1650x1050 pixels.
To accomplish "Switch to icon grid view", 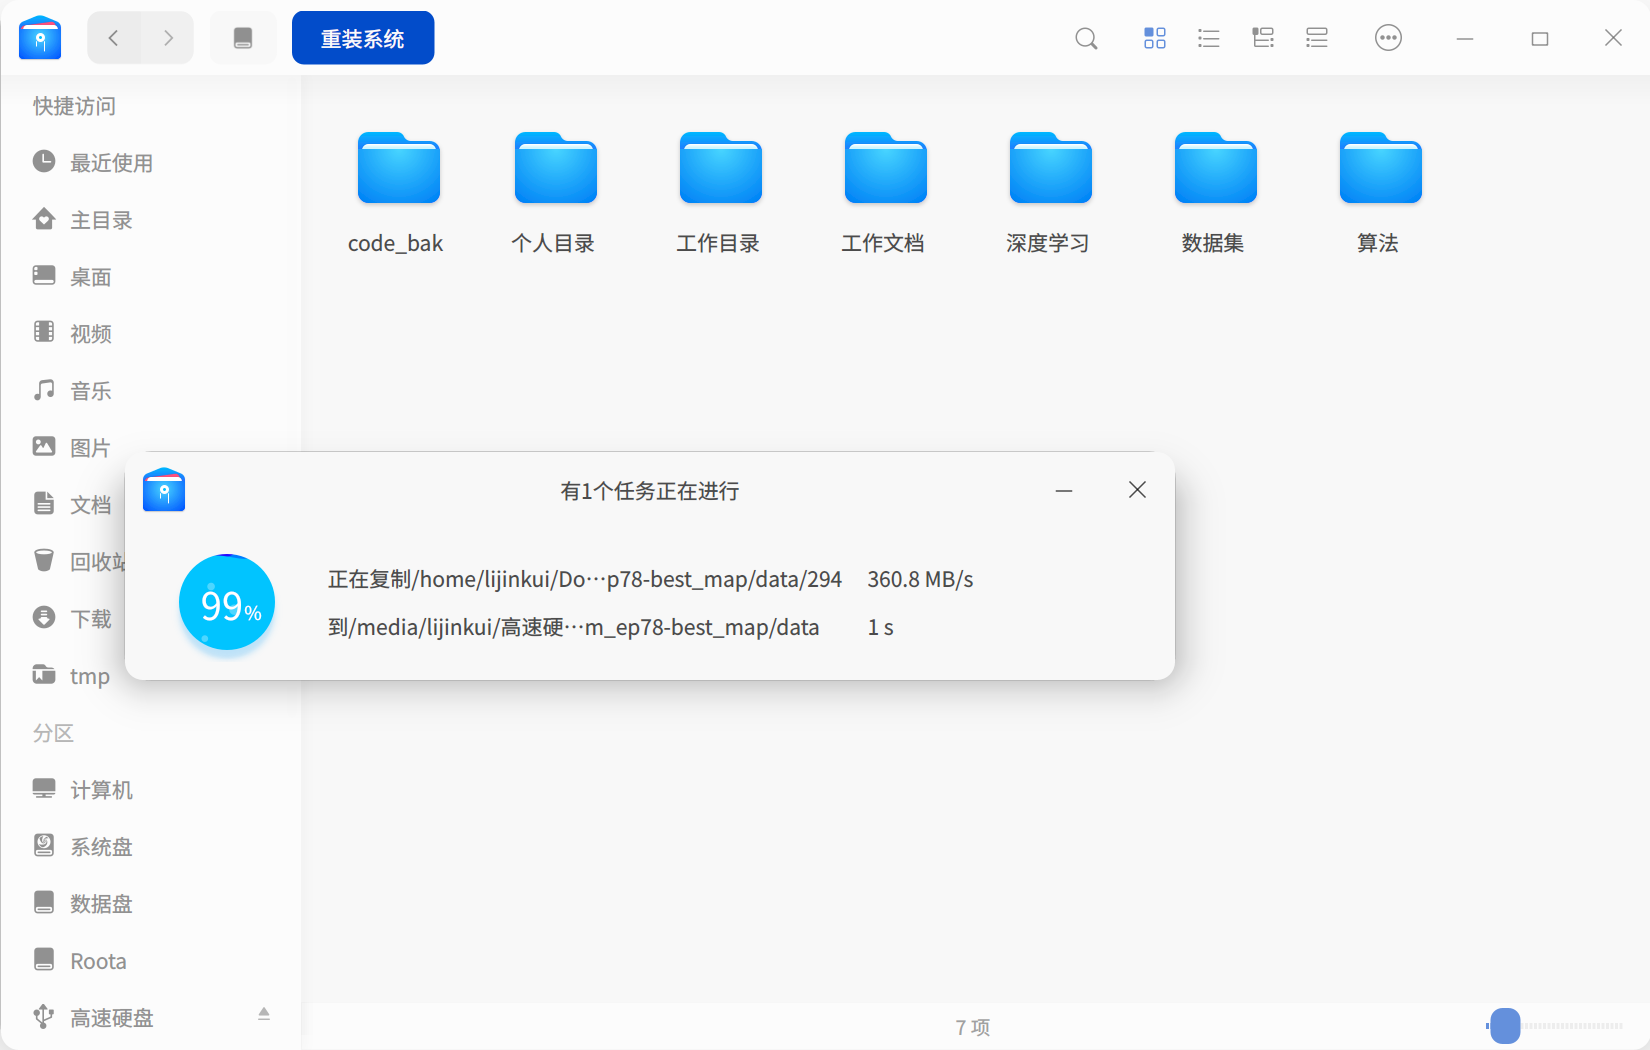I will pyautogui.click(x=1154, y=38).
